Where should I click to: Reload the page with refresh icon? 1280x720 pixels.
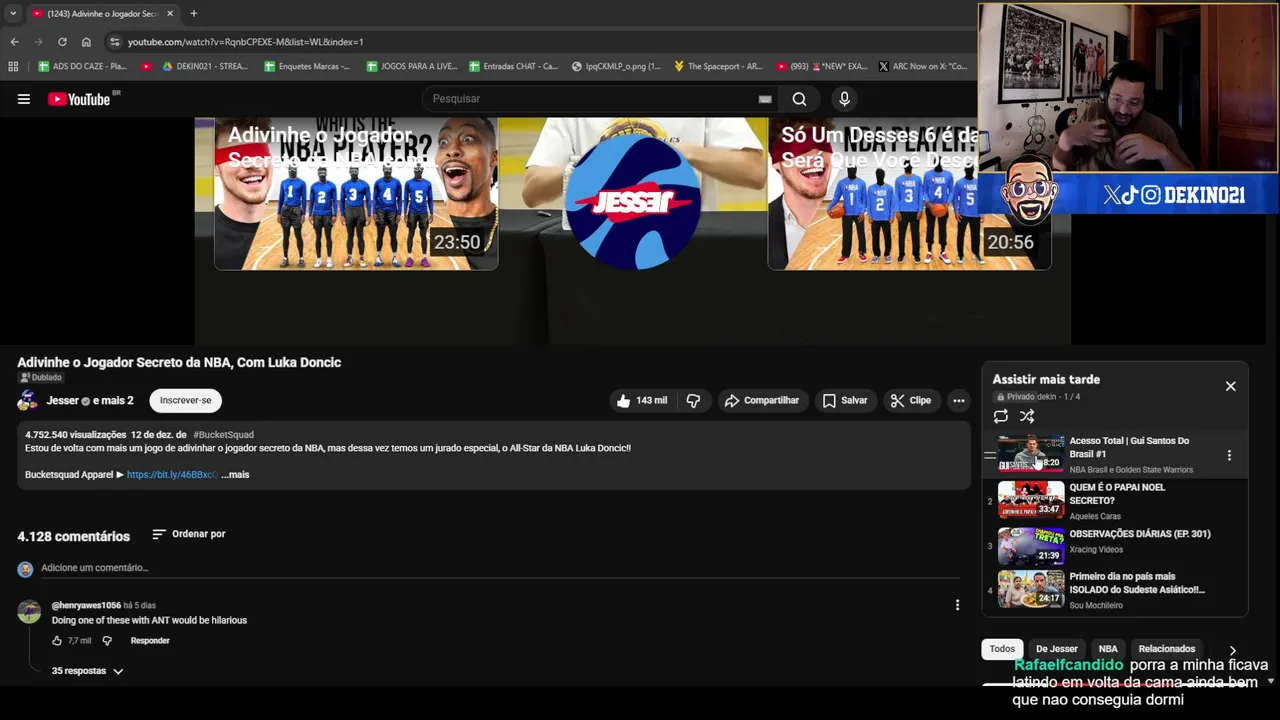62,42
